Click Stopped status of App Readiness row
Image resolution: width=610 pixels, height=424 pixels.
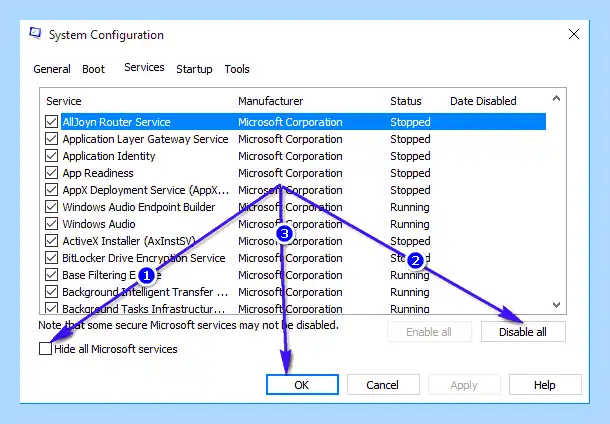click(x=410, y=173)
